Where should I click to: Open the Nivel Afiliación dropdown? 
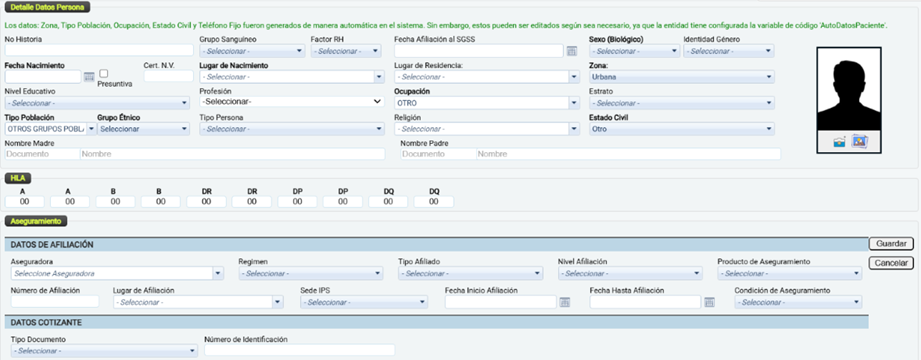pyautogui.click(x=630, y=273)
